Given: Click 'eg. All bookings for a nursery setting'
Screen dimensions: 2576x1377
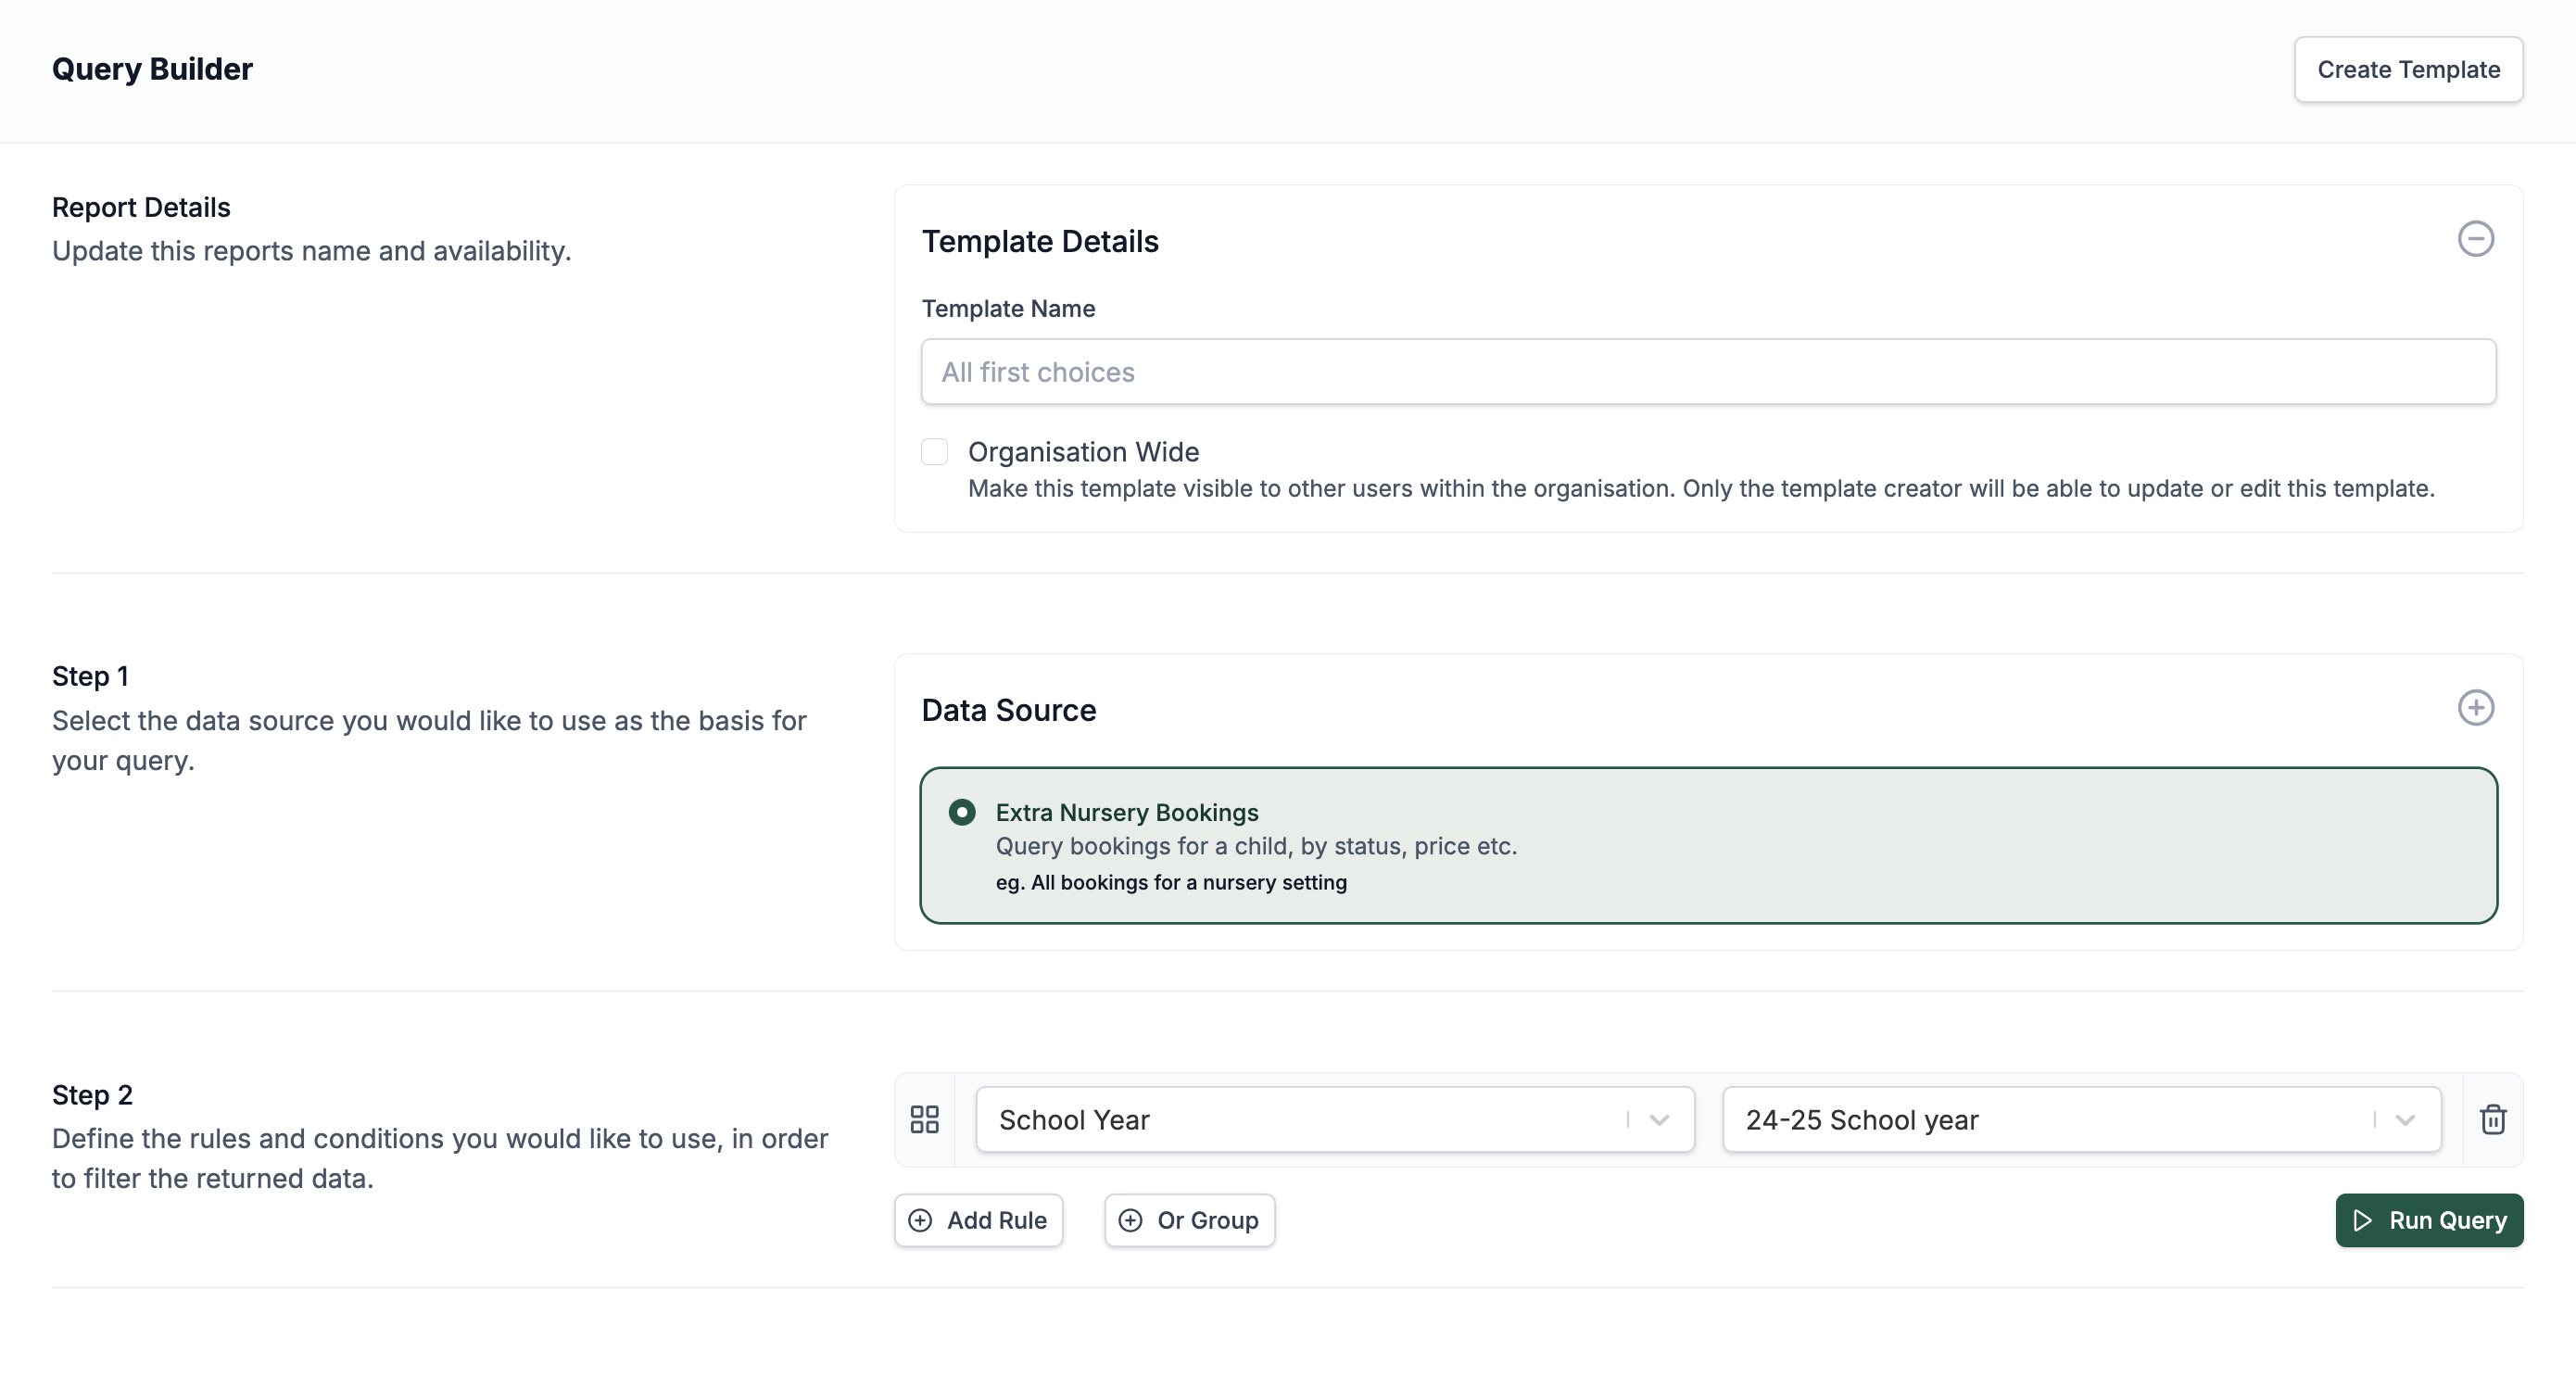Looking at the screenshot, I should tap(1171, 882).
